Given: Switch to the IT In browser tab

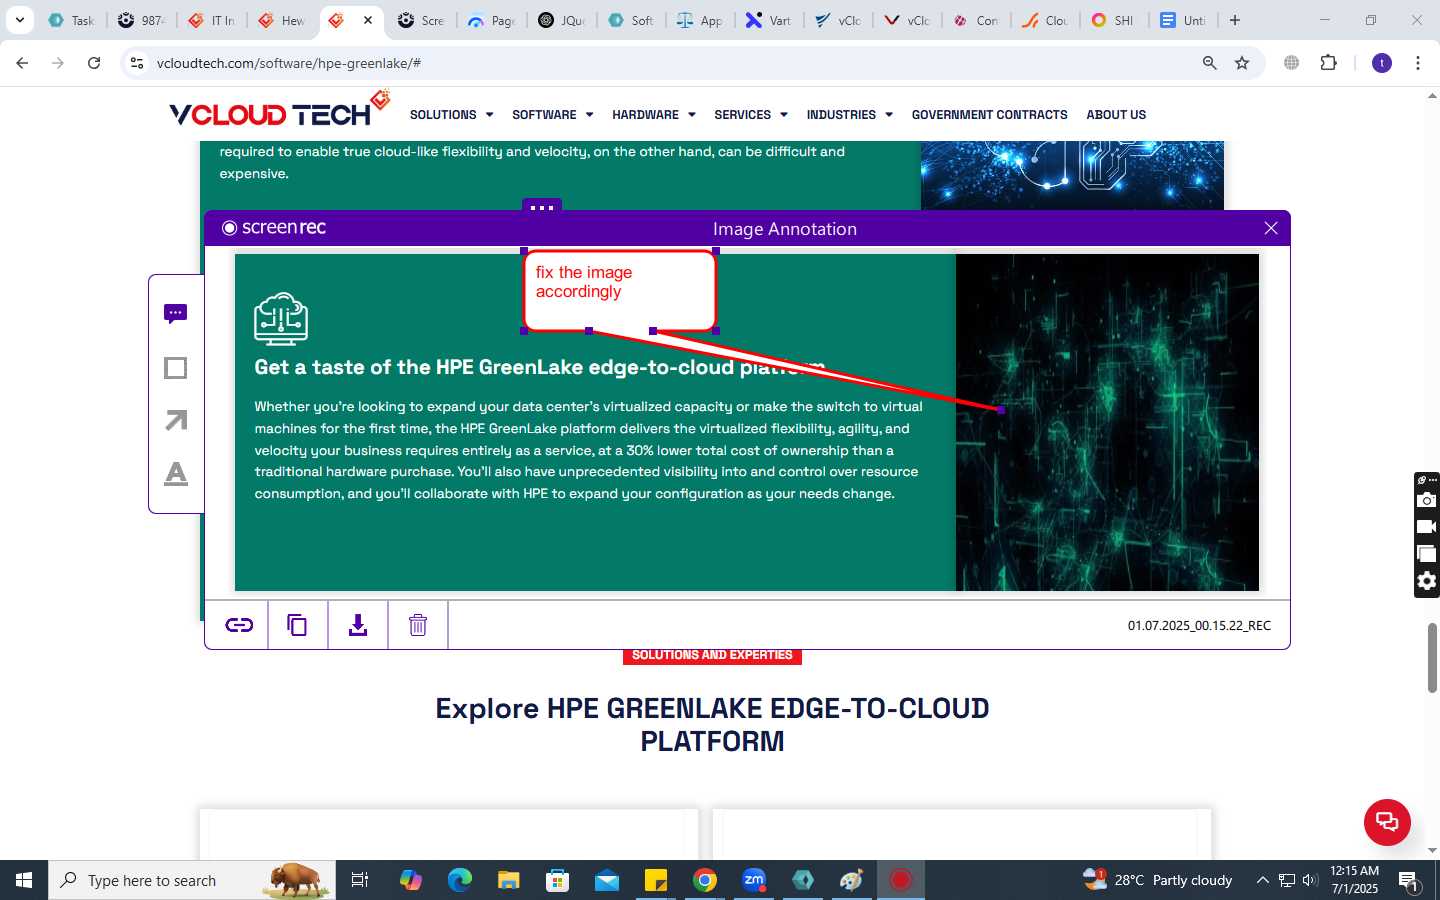Looking at the screenshot, I should [x=211, y=20].
